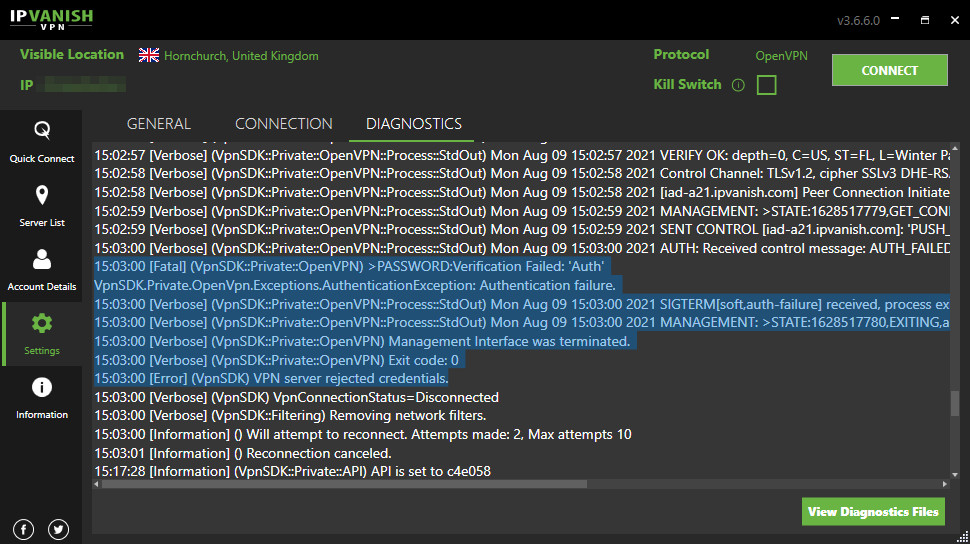Click the window resize grip corner
The height and width of the screenshot is (544, 970).
963,537
